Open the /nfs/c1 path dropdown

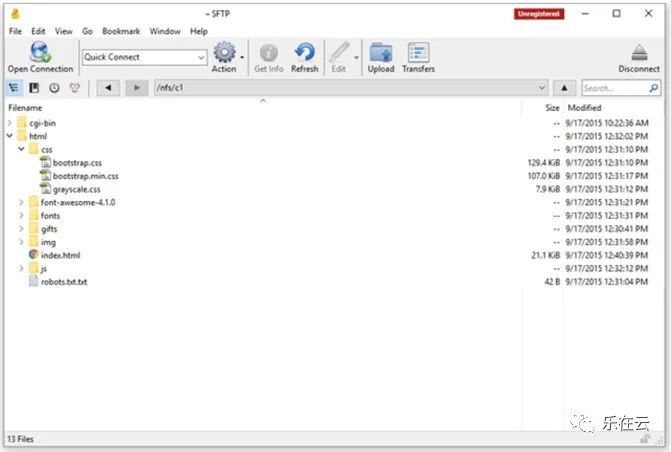coord(542,88)
